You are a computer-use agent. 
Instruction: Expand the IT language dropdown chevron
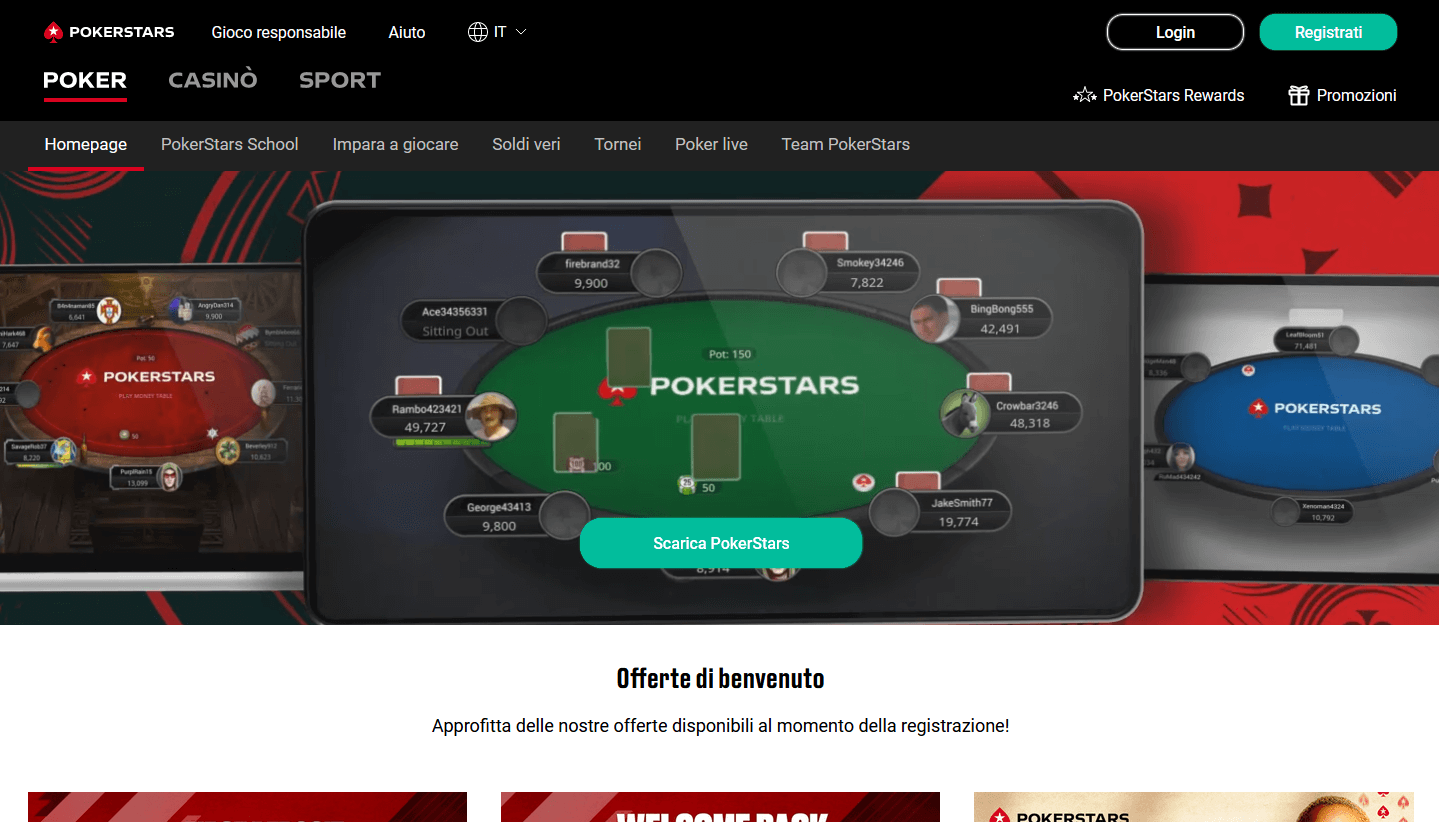pos(520,32)
